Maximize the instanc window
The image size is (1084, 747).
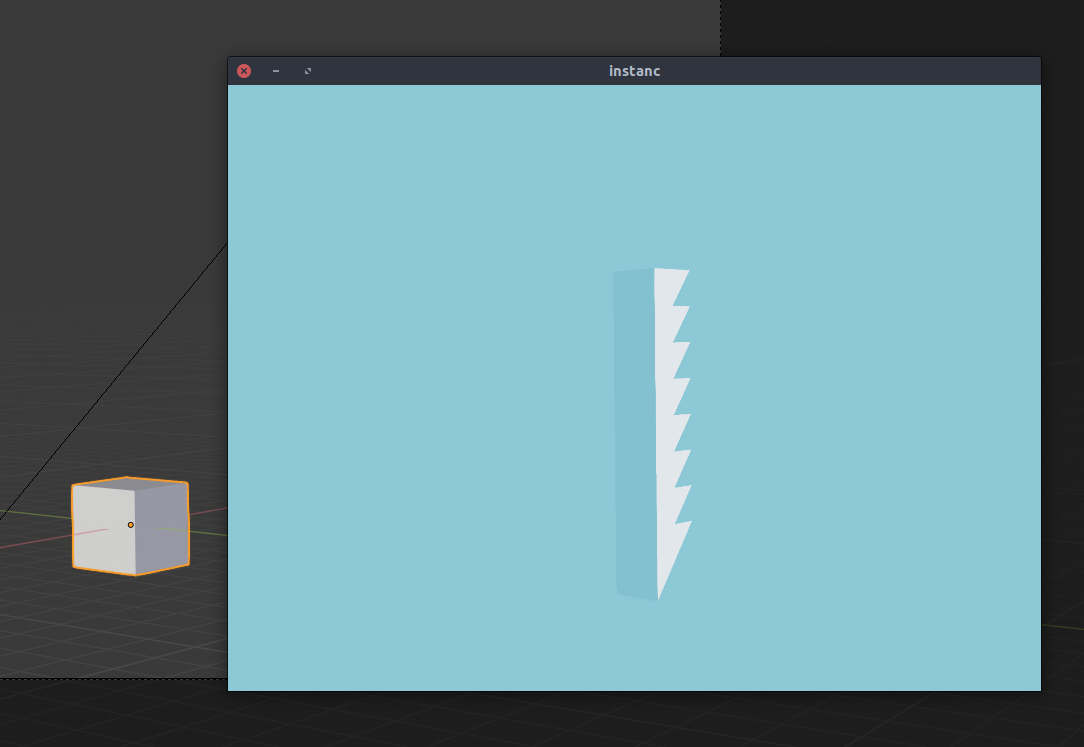coord(308,71)
